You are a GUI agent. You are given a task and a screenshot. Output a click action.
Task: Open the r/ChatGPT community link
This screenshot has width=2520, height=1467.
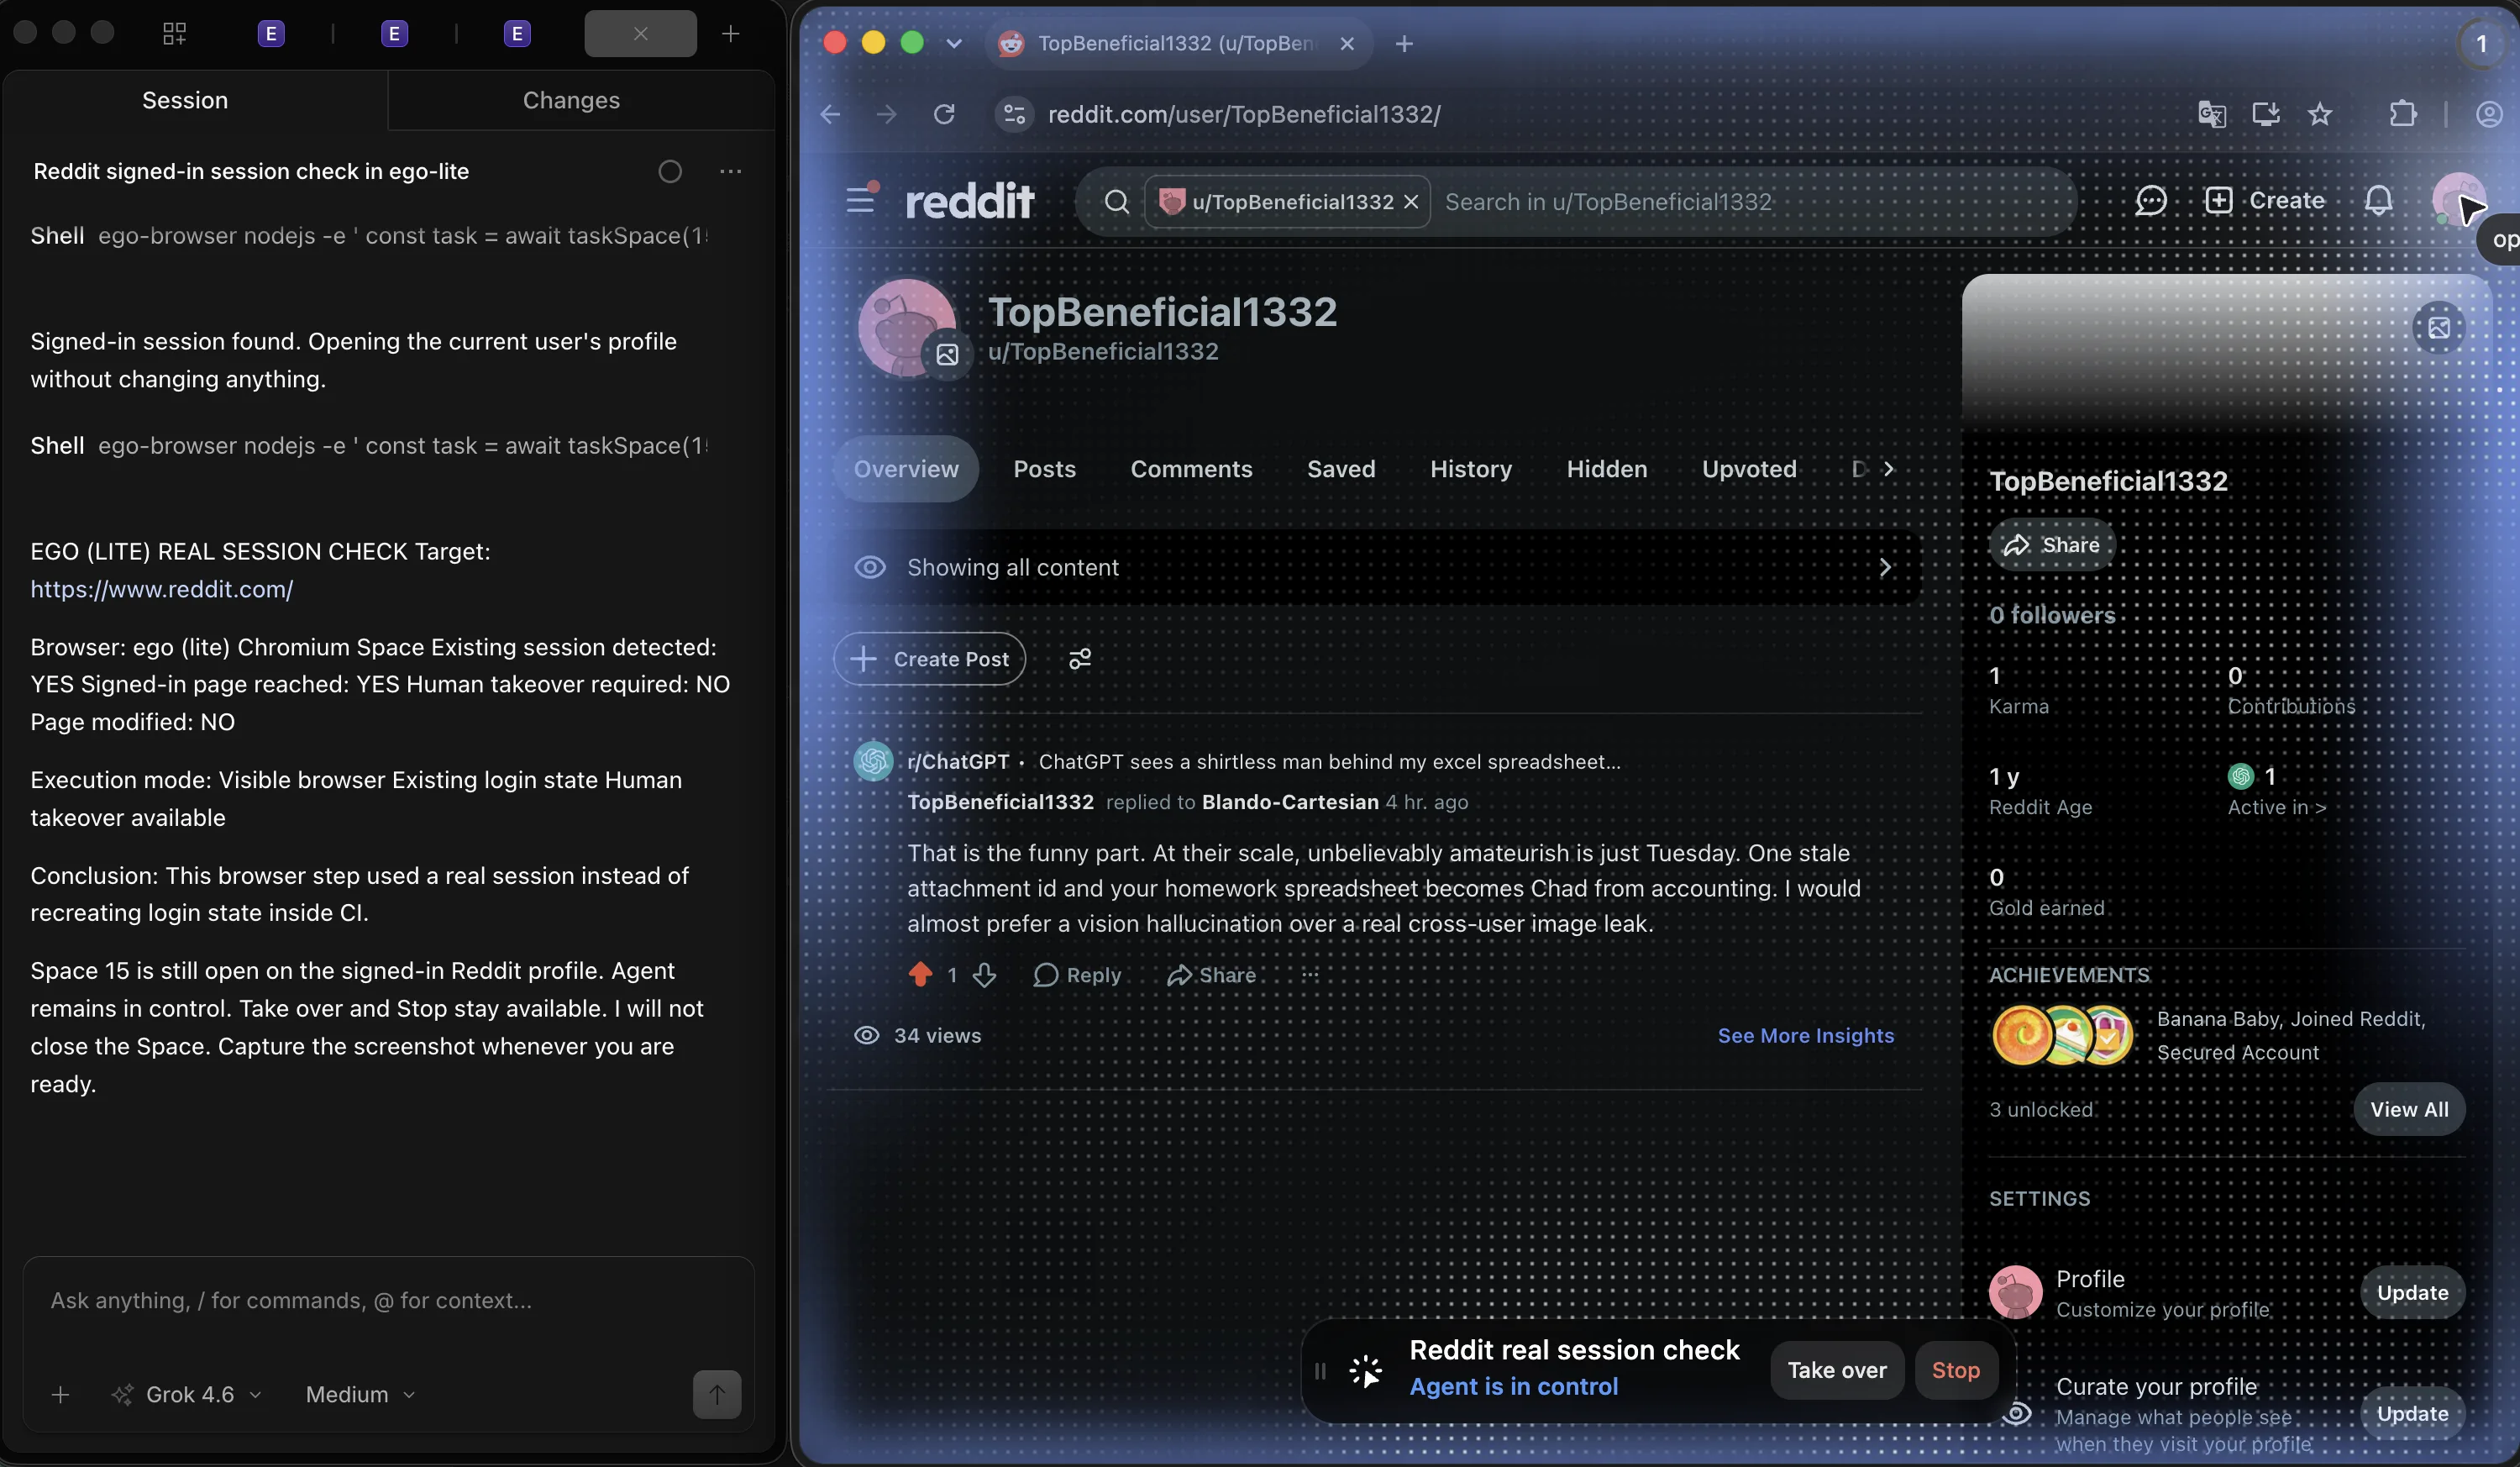click(x=958, y=761)
